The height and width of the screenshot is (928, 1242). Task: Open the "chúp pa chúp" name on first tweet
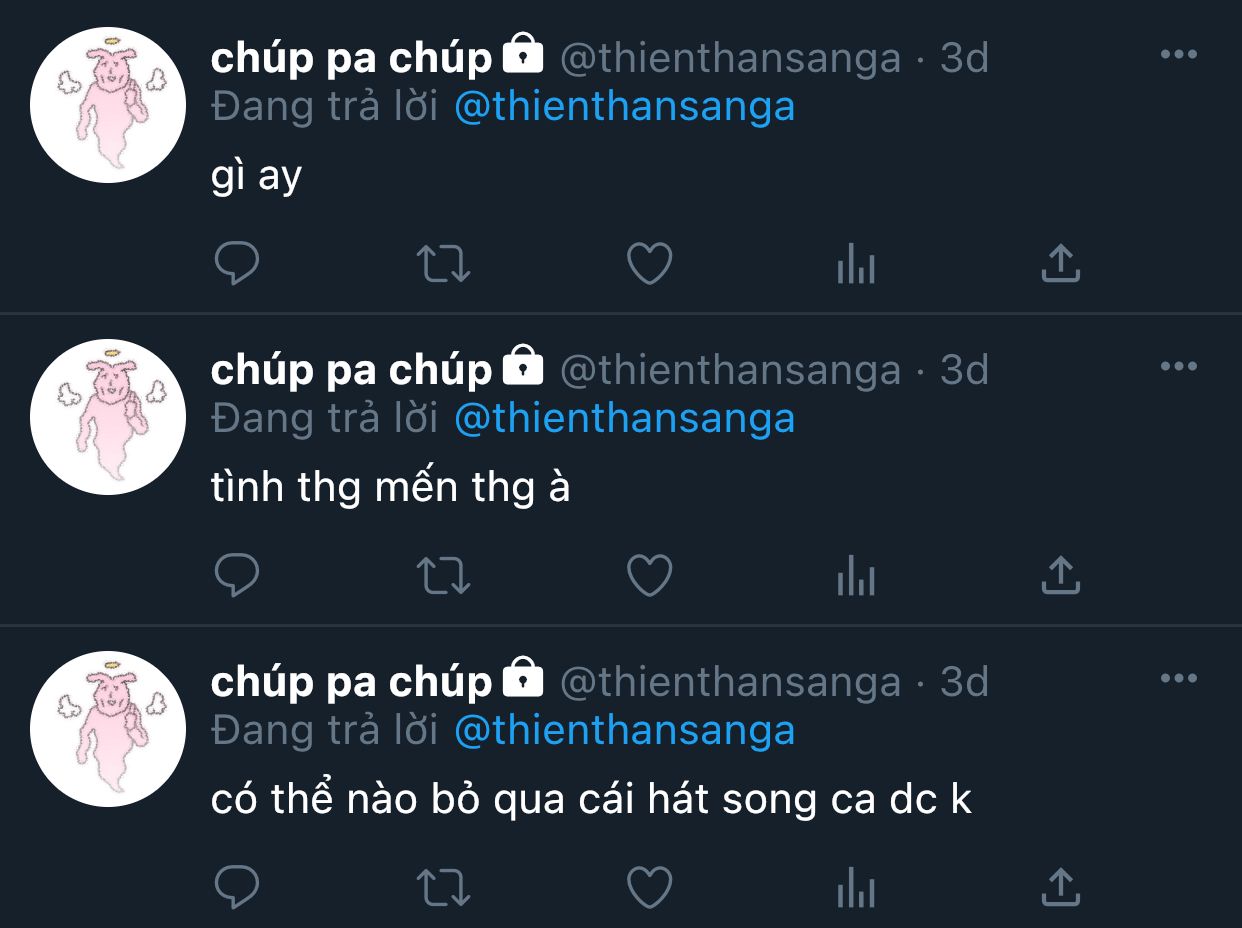tap(351, 59)
